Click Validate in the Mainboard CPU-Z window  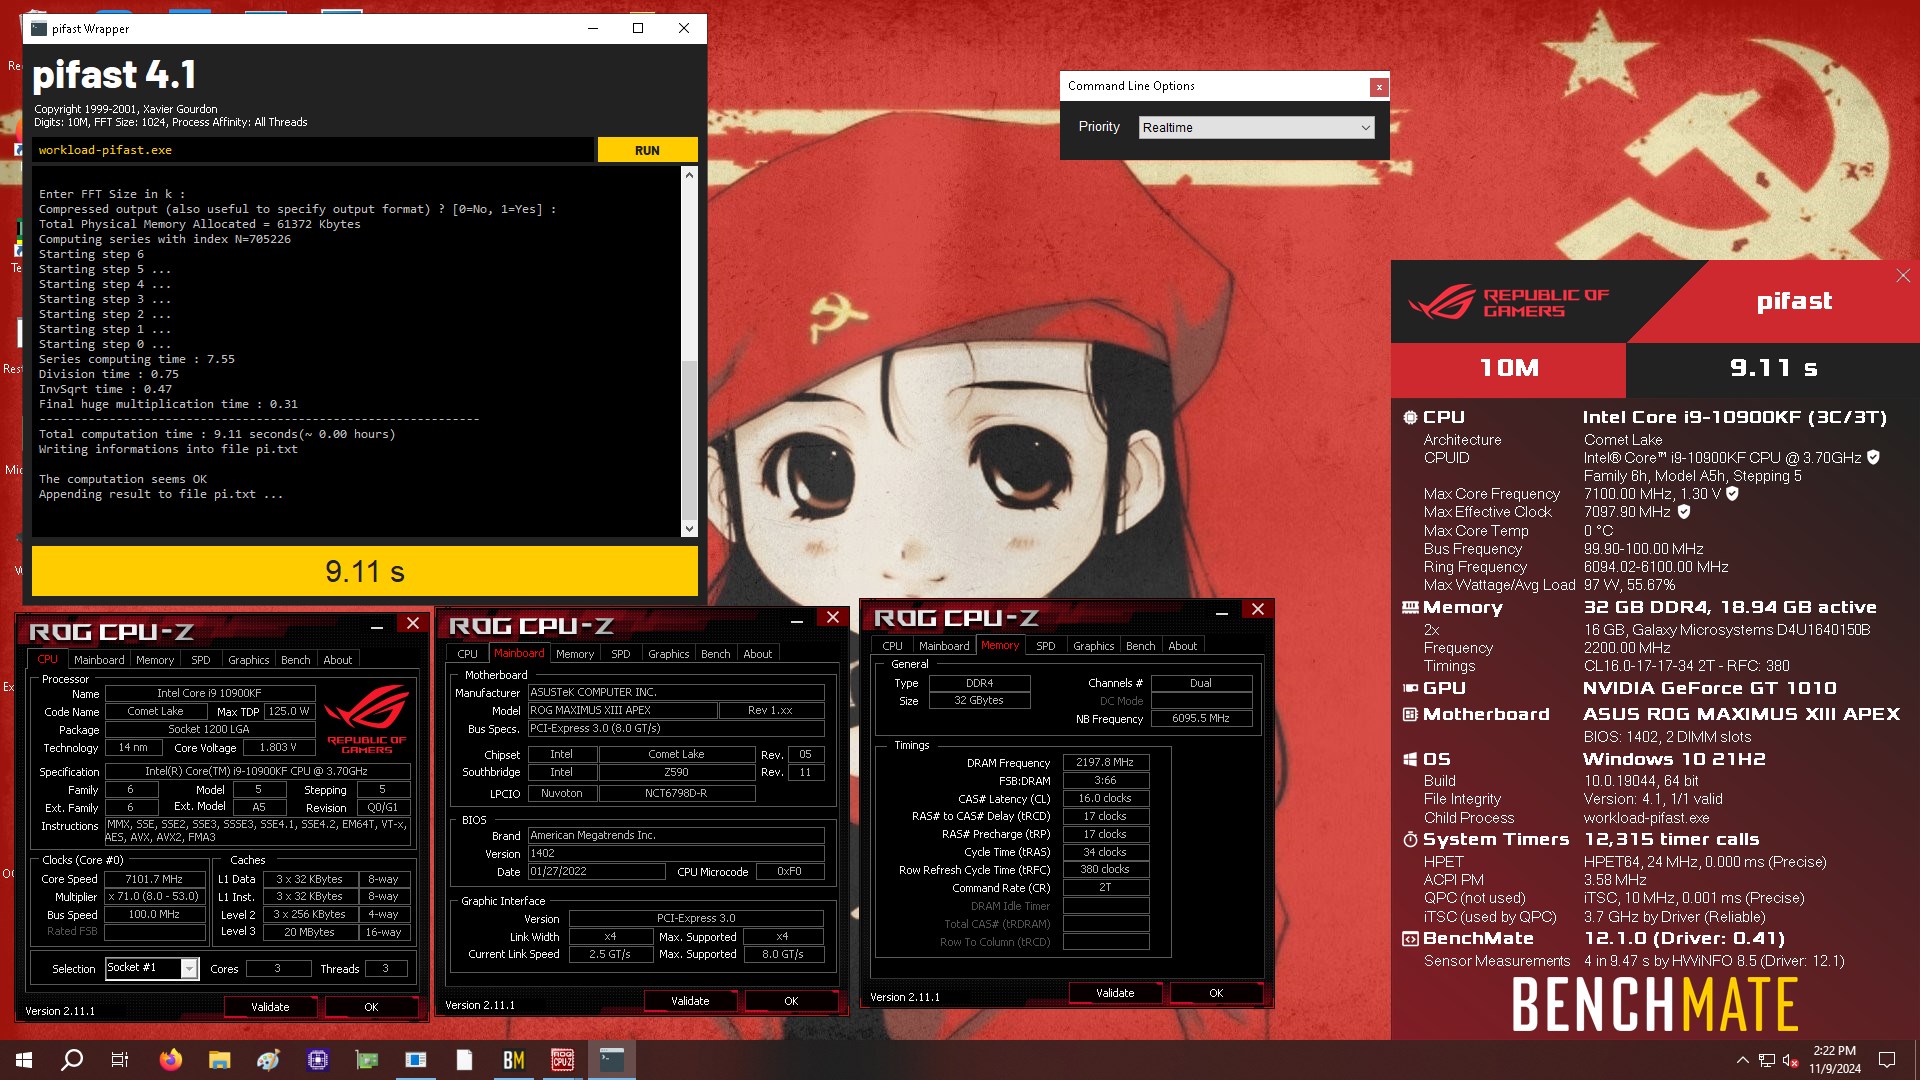tap(690, 1001)
